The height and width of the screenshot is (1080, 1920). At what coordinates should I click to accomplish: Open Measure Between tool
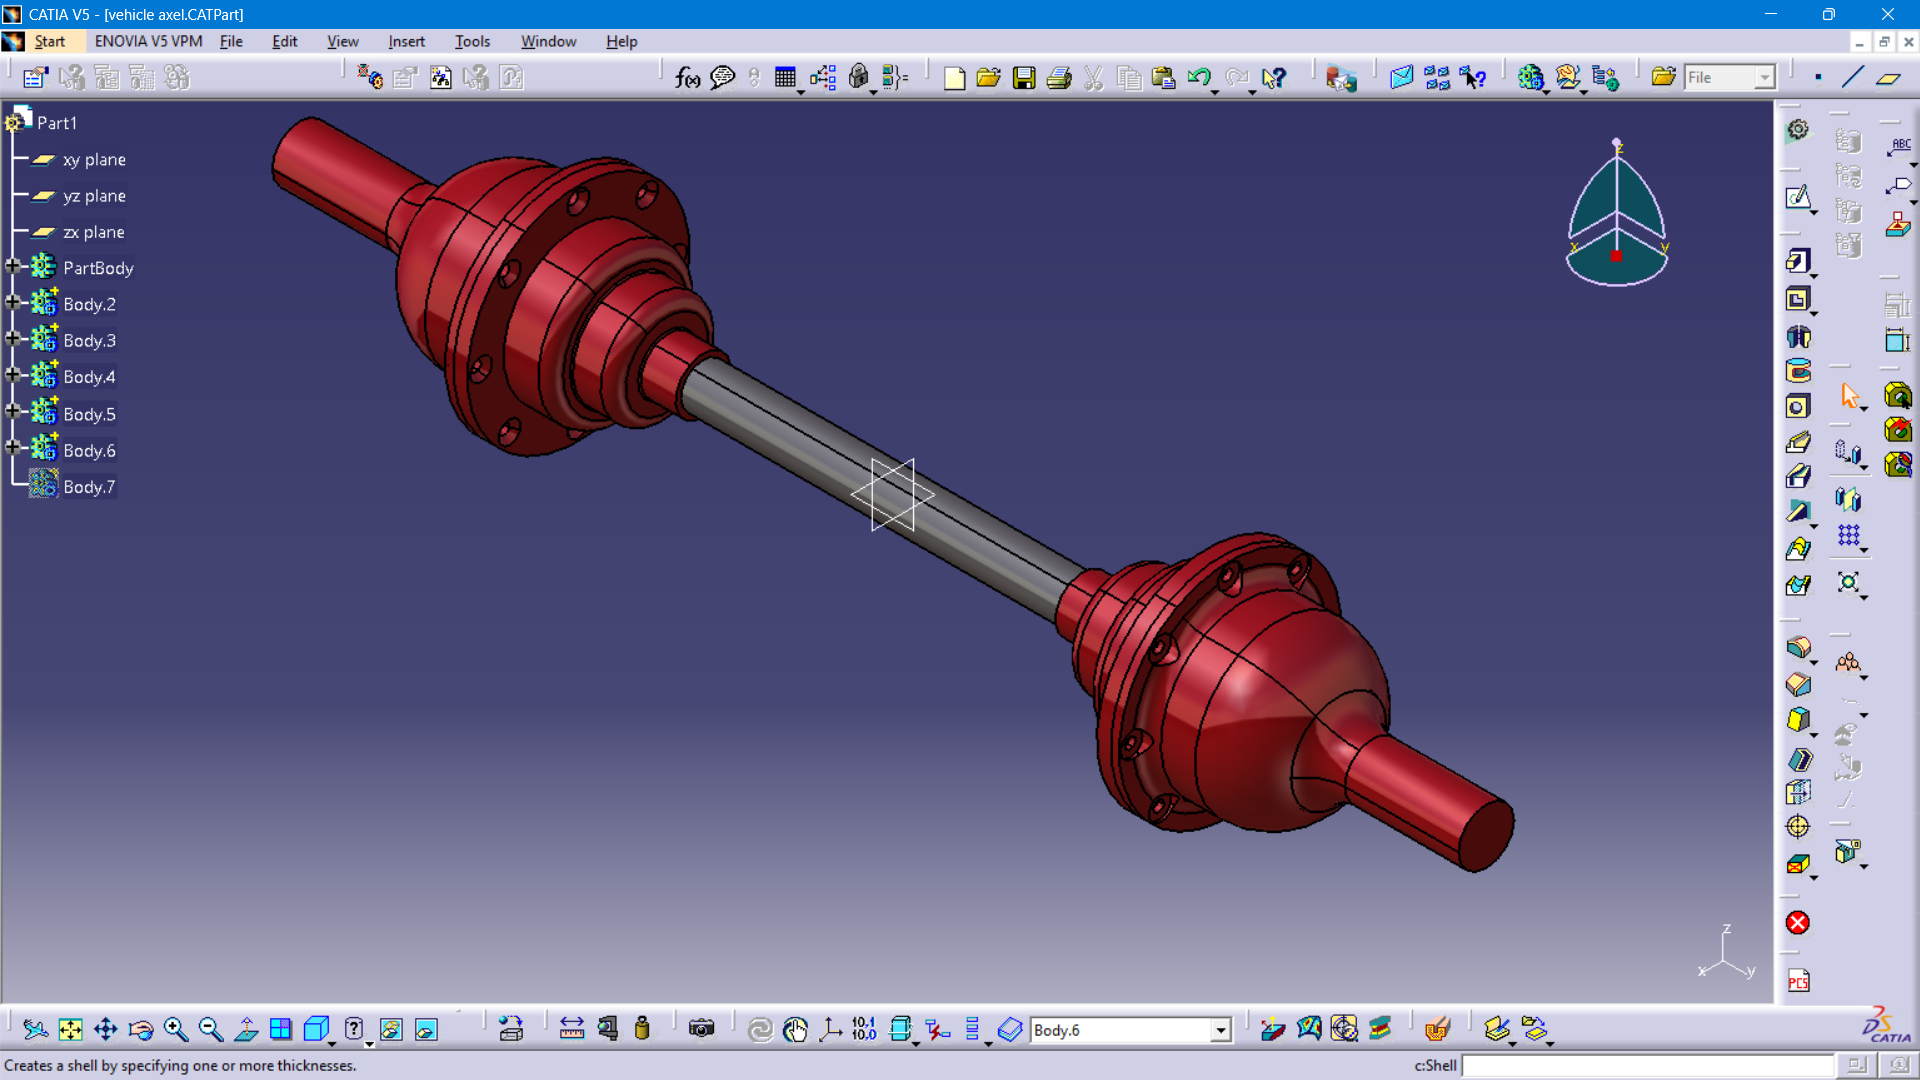coord(571,1029)
